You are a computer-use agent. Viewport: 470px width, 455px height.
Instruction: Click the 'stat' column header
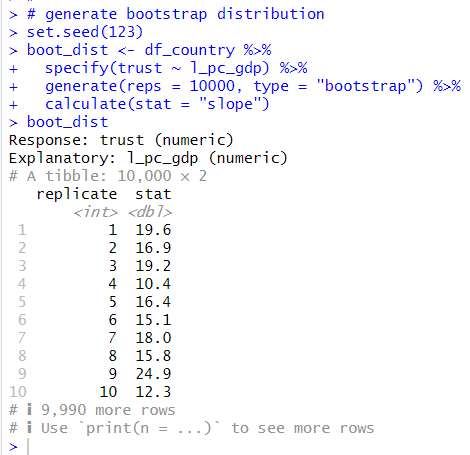(x=153, y=194)
